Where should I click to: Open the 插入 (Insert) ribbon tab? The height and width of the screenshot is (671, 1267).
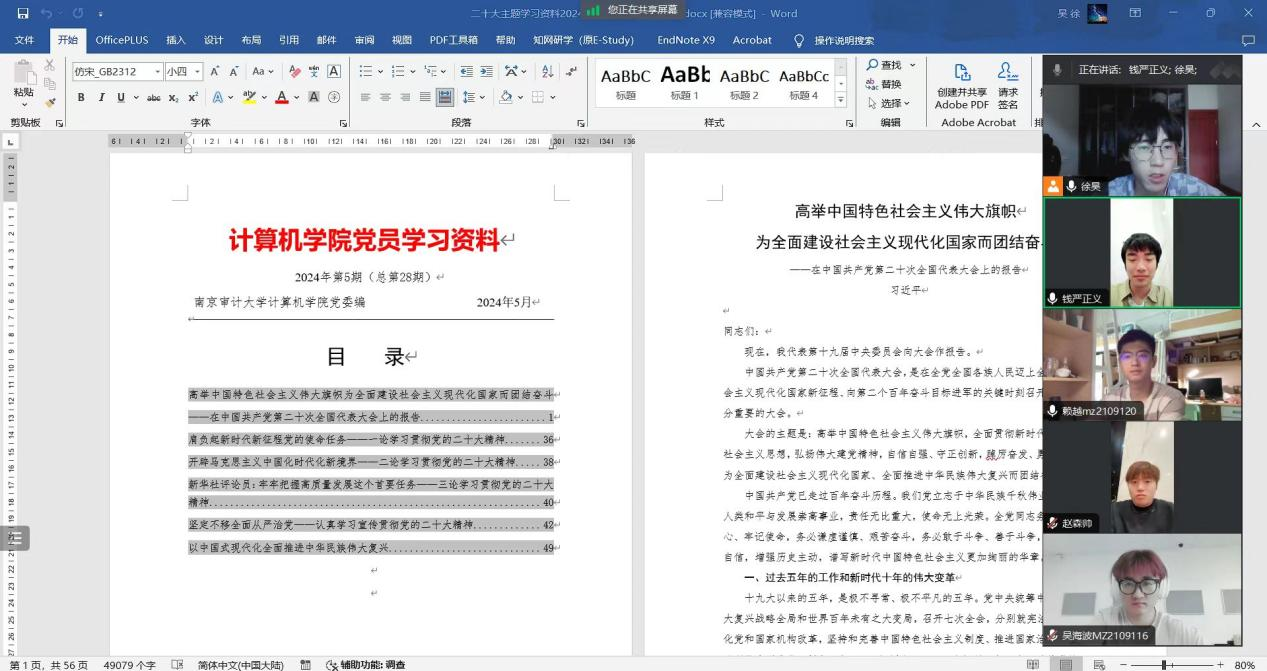(176, 40)
